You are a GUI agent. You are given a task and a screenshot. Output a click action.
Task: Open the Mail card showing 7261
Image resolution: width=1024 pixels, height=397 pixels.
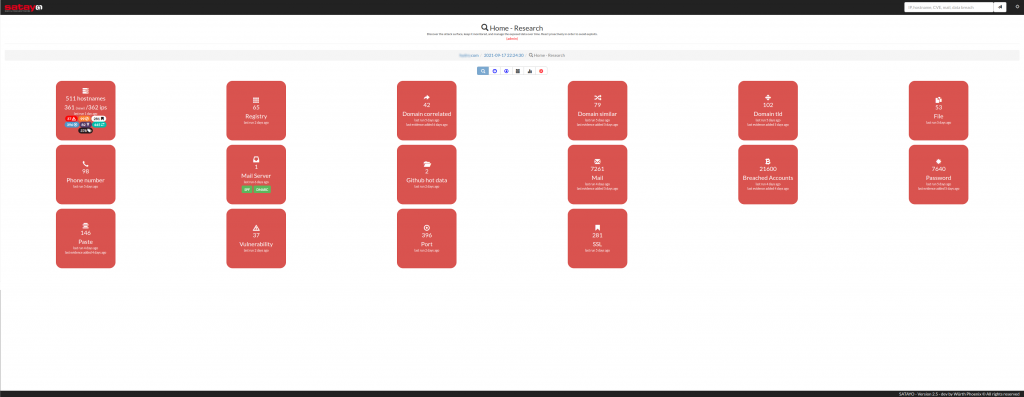(x=598, y=174)
